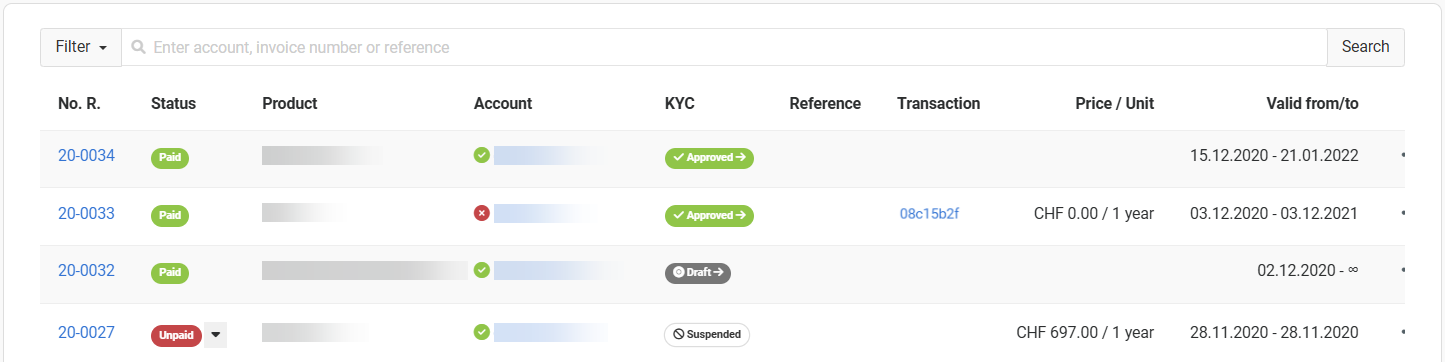
Task: Open Approved KYC badge in row 20-0034
Action: [709, 158]
